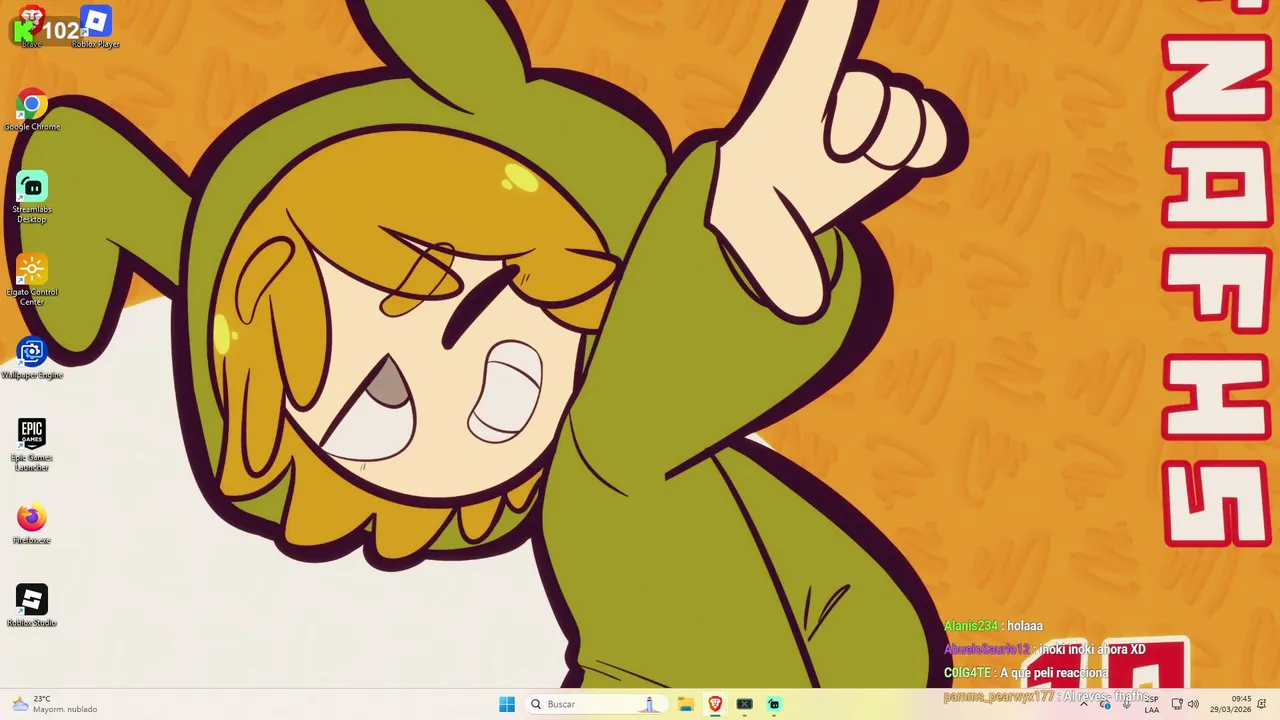Select the Epic Games Launcher icon

[x=32, y=445]
